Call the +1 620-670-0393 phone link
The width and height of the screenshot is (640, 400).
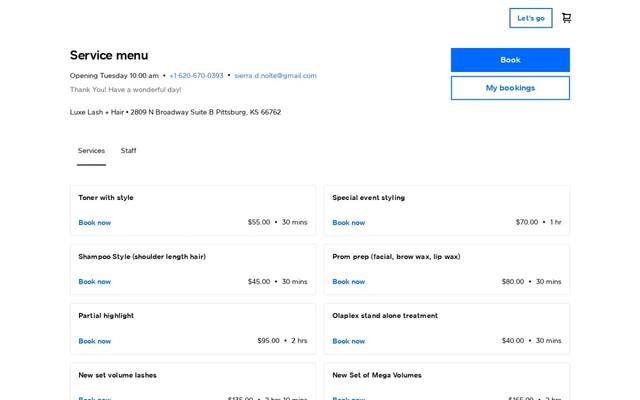[196, 76]
